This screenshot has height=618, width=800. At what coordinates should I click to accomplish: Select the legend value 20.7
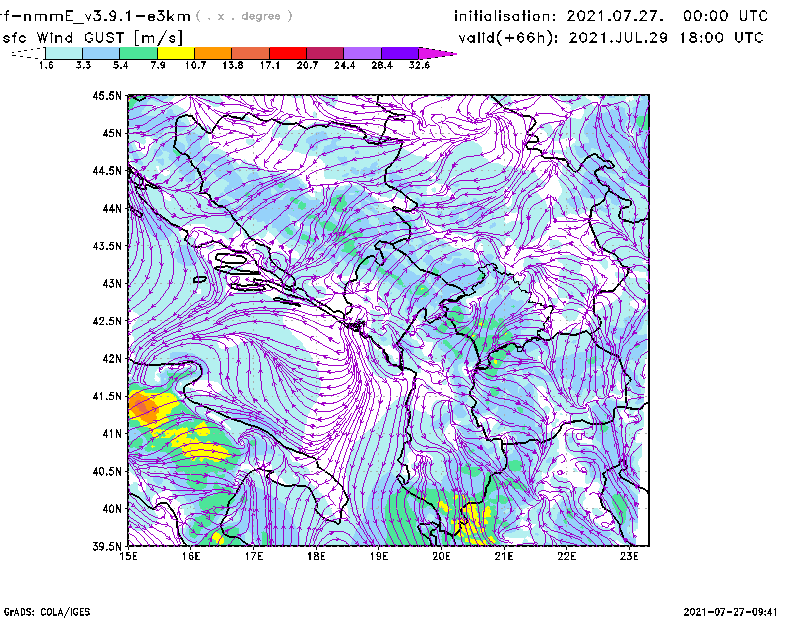point(307,65)
